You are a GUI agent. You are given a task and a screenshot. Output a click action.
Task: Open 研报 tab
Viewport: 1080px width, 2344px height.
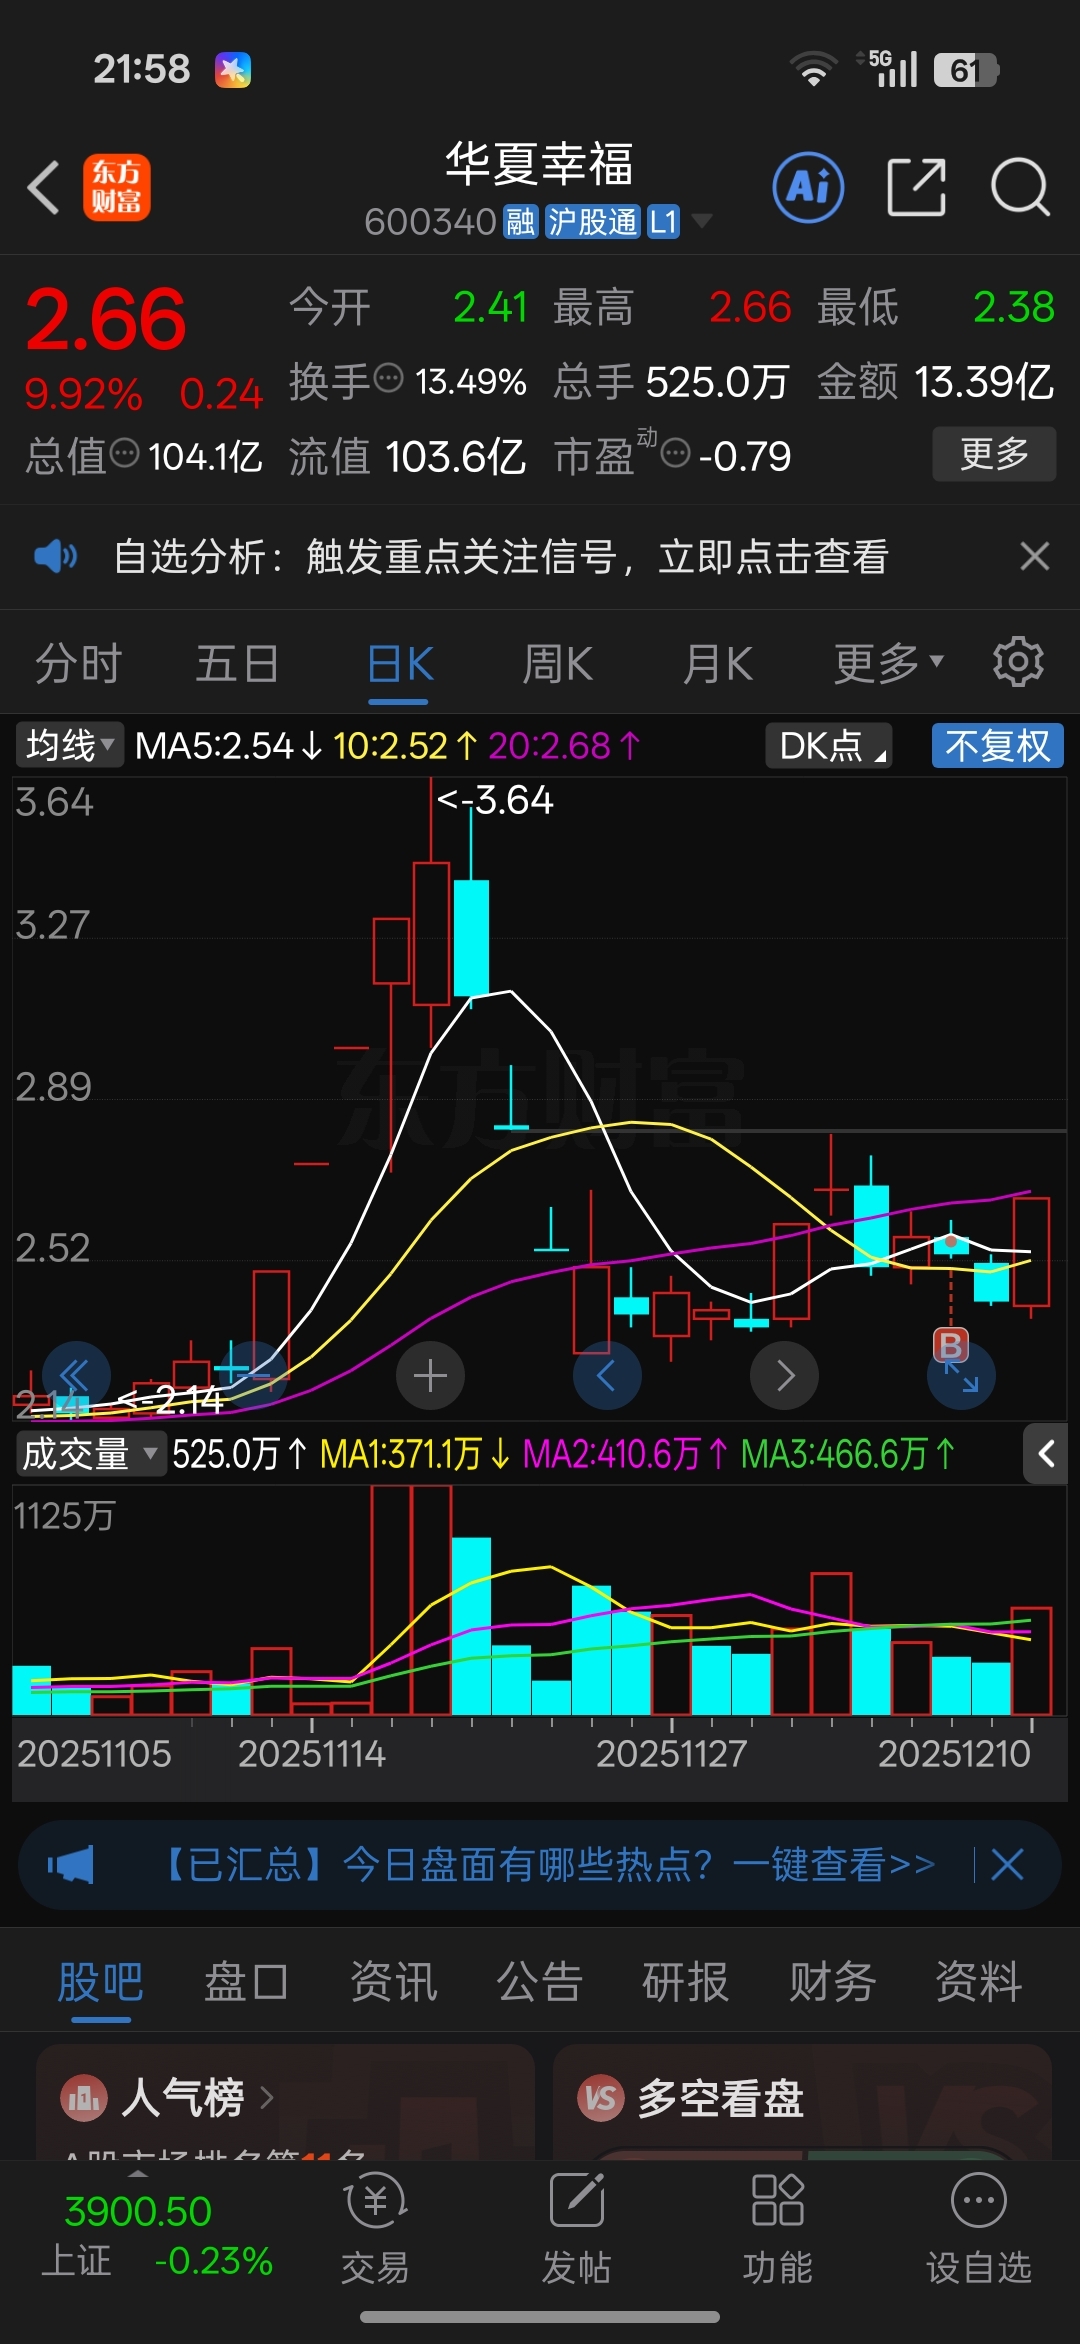pos(685,1981)
